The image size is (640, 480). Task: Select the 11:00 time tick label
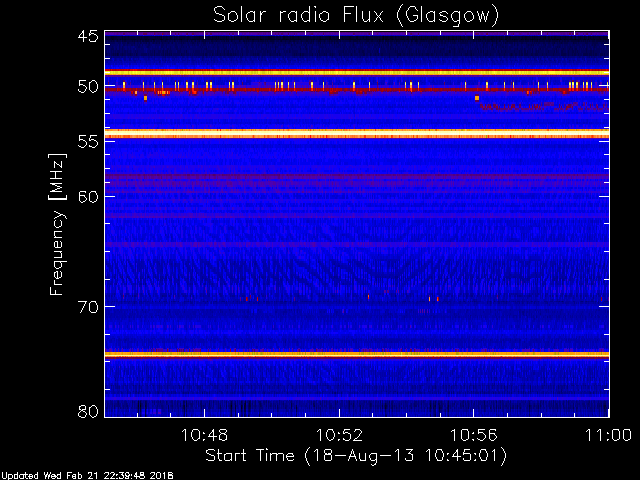coord(607,435)
